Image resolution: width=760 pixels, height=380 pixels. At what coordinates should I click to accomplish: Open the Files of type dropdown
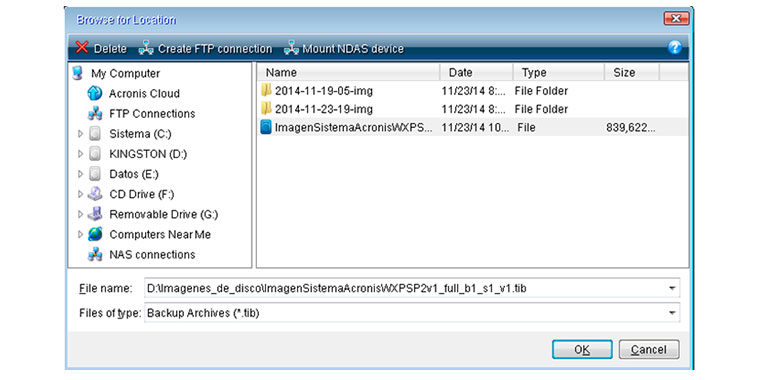pos(672,313)
